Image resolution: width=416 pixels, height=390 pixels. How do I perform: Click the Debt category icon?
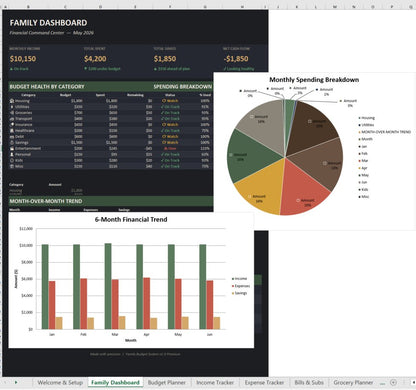pyautogui.click(x=12, y=137)
